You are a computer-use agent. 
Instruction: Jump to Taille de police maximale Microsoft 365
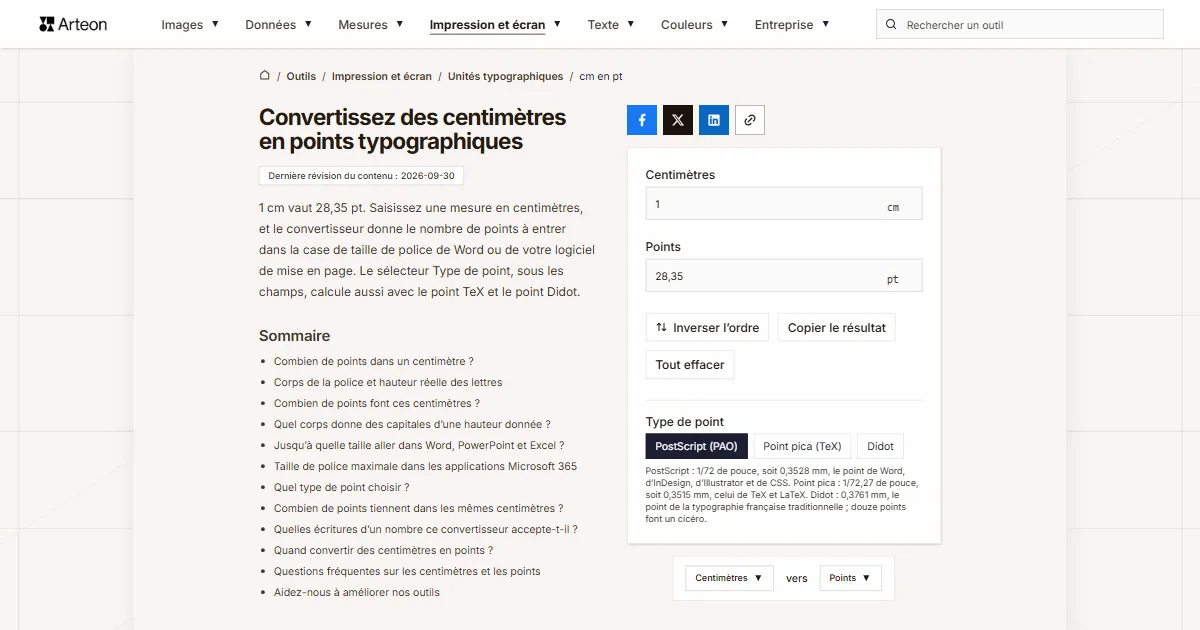tap(425, 466)
